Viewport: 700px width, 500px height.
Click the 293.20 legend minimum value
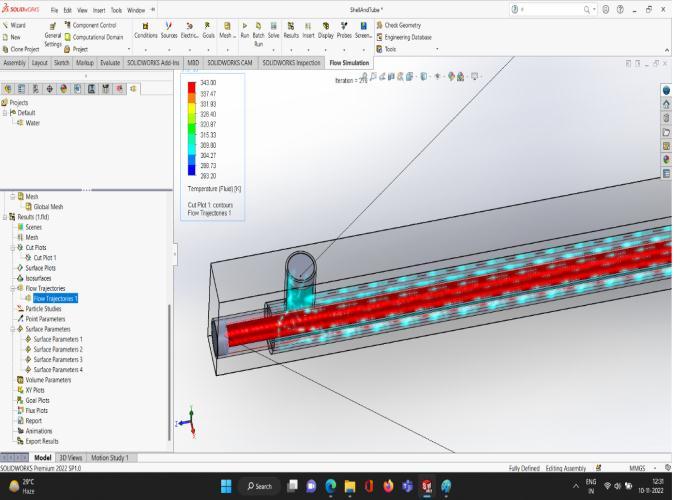[208, 176]
